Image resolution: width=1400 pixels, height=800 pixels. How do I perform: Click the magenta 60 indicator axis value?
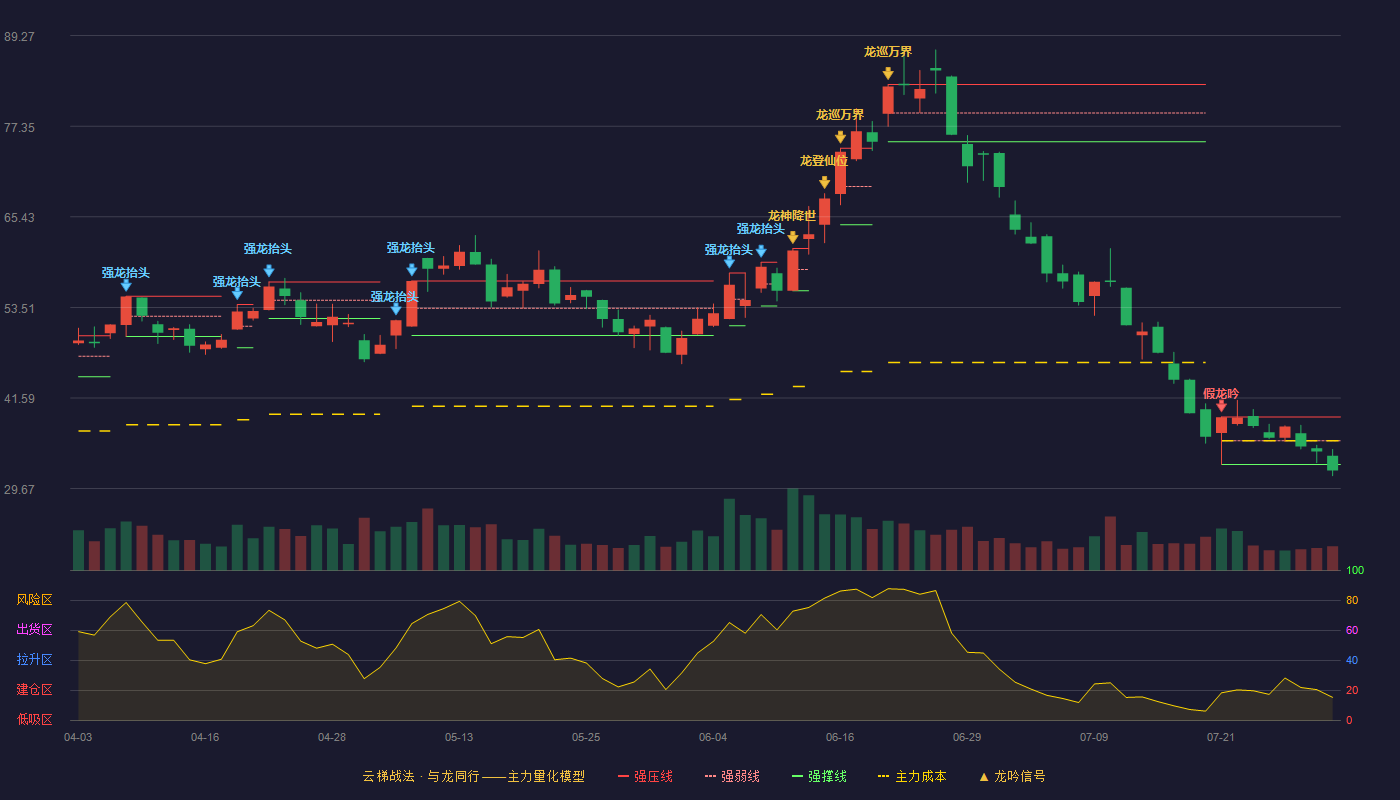coord(1352,630)
